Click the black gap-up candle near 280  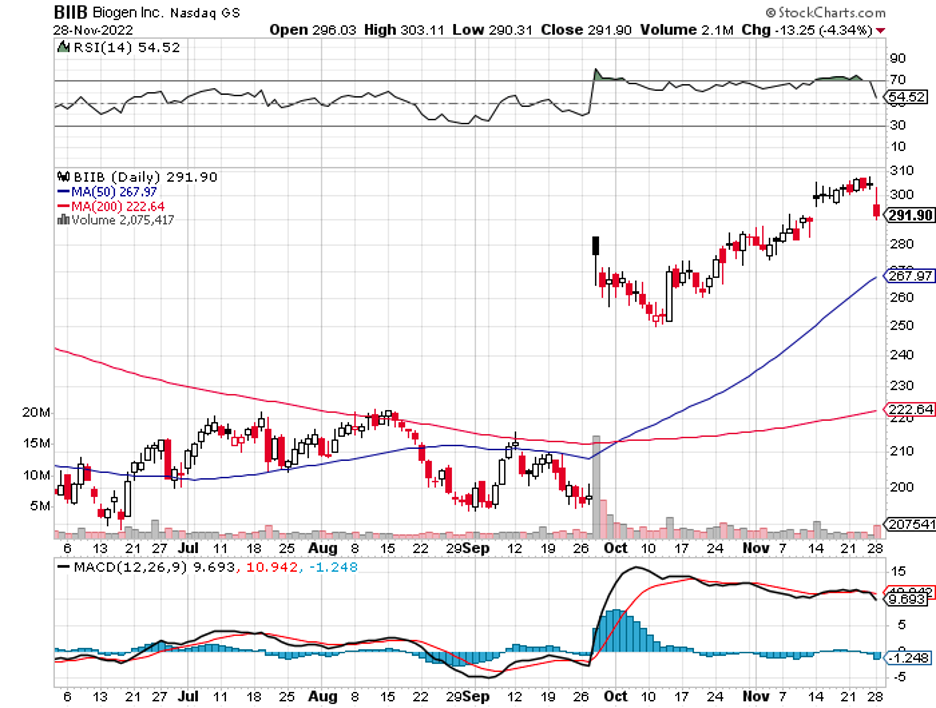coord(596,246)
